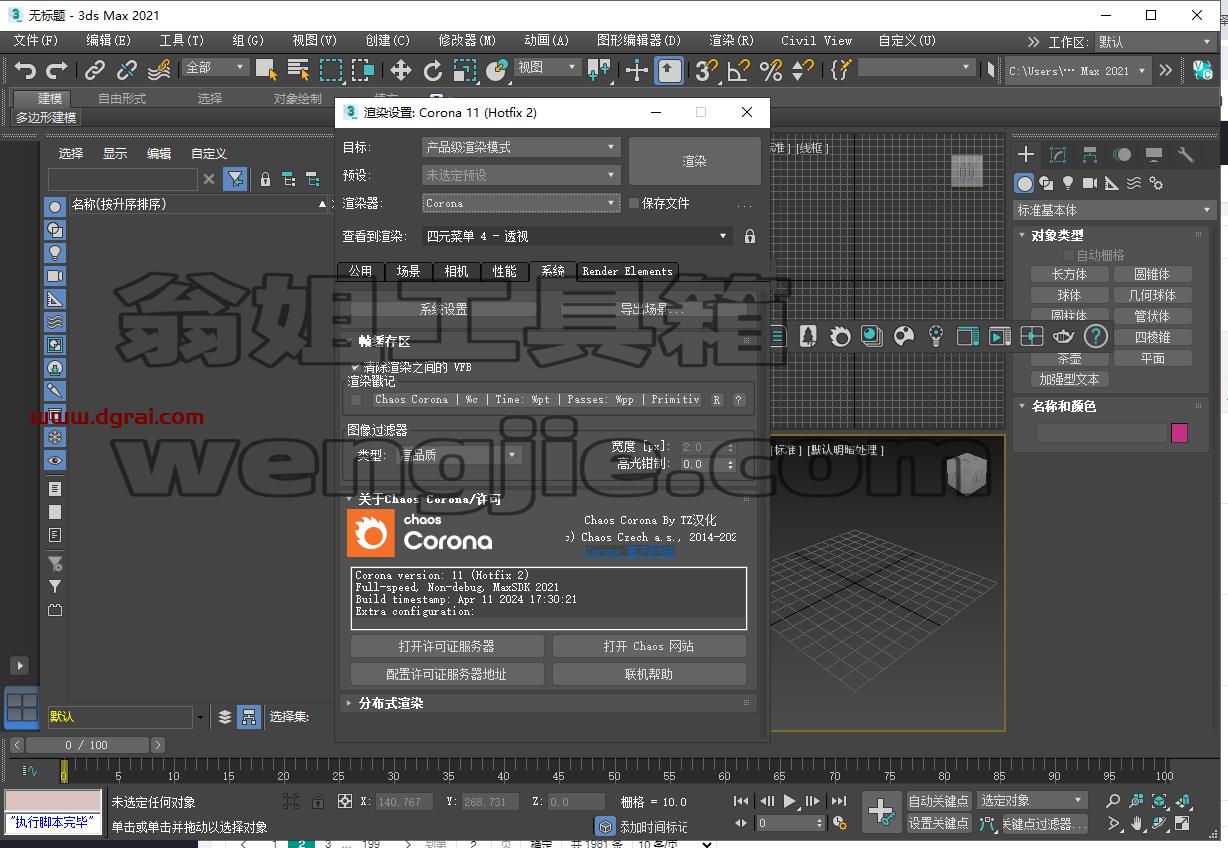Click the 茶壶 object type button
1228x848 pixels.
(1069, 358)
